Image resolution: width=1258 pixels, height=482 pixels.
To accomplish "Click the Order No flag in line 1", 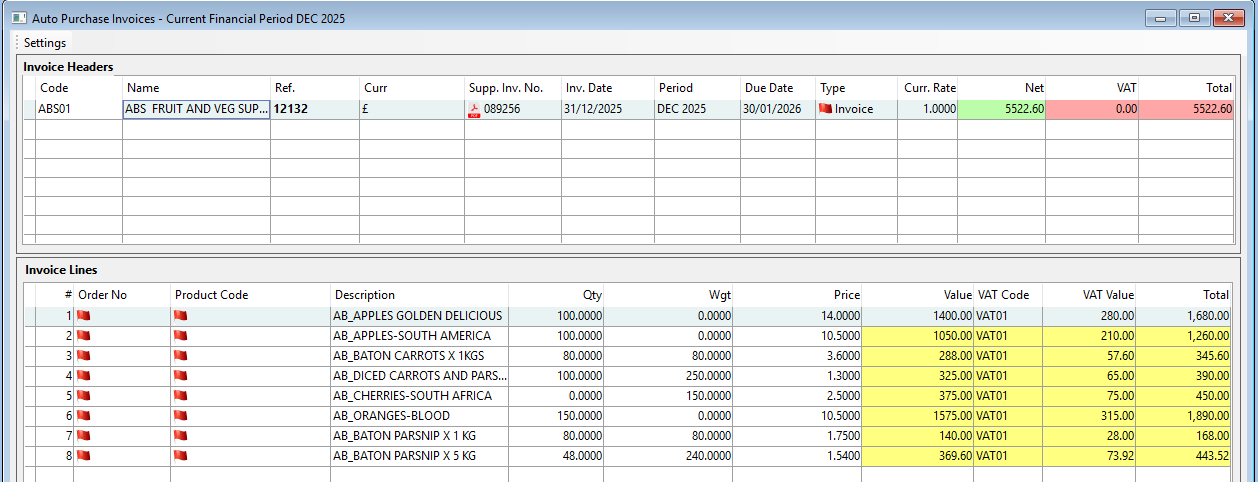I will point(84,316).
